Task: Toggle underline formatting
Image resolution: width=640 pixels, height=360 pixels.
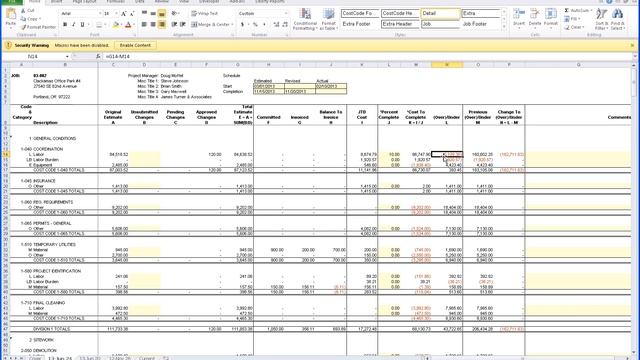Action: pyautogui.click(x=82, y=25)
